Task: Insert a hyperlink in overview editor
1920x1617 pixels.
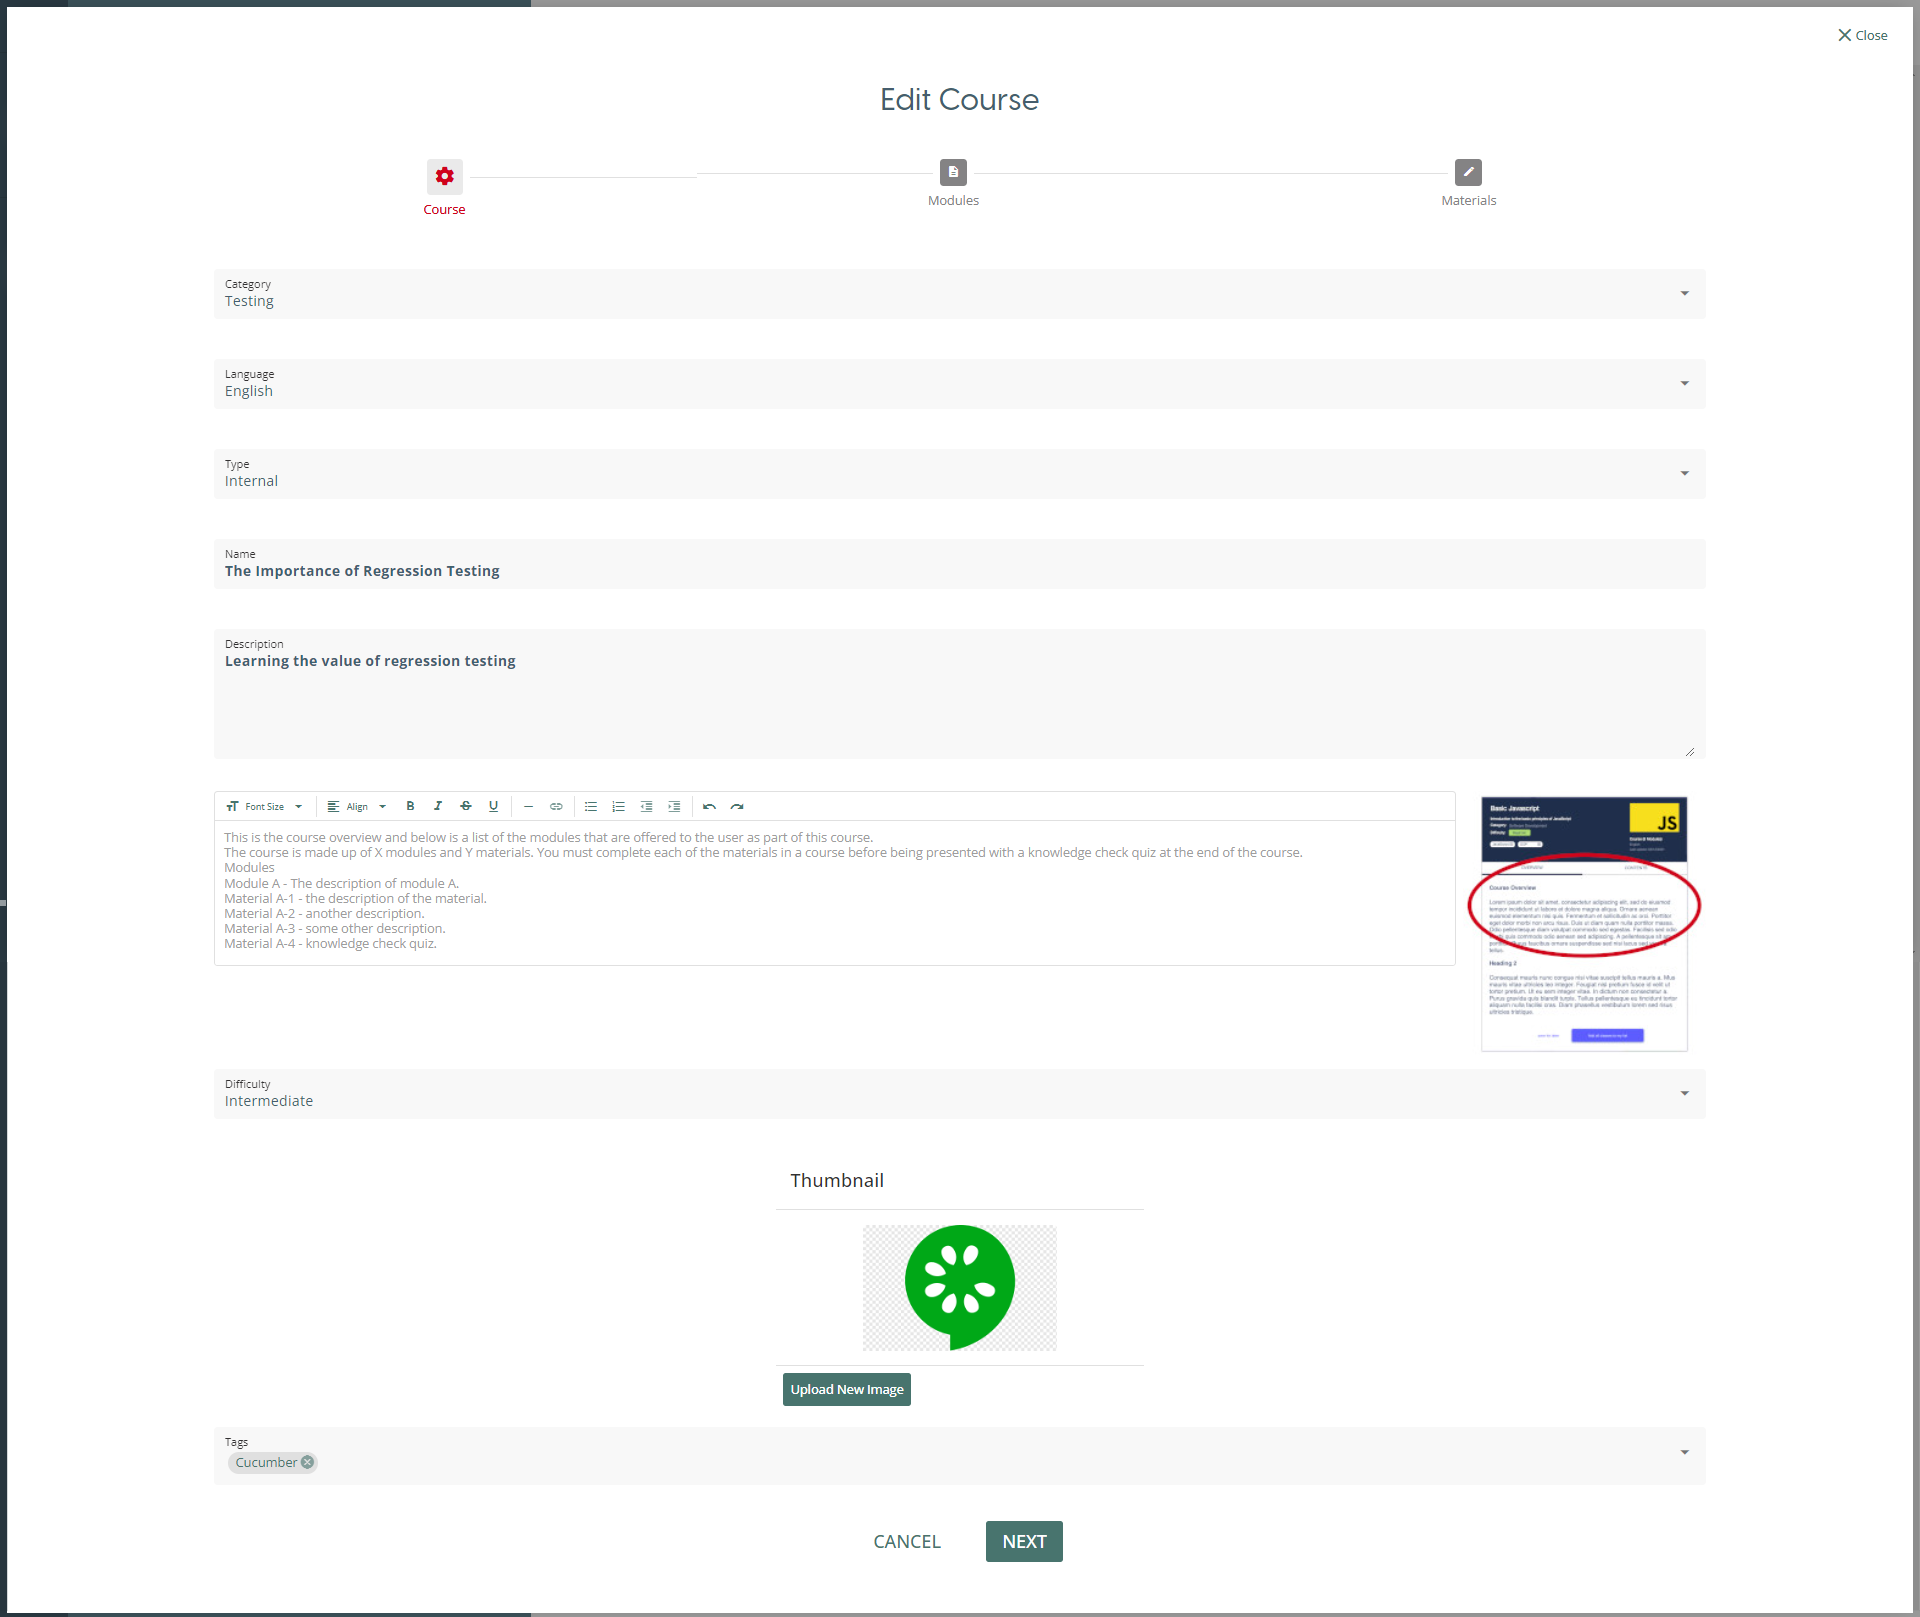Action: pyautogui.click(x=556, y=806)
